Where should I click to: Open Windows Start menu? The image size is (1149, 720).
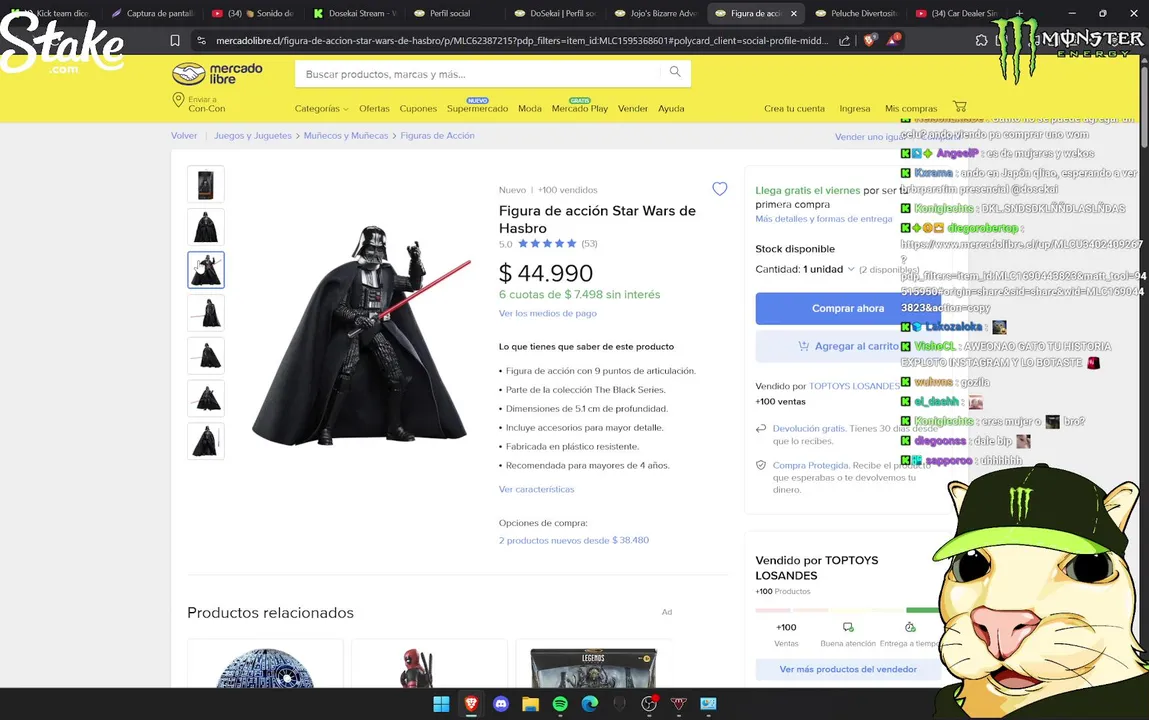tap(441, 704)
